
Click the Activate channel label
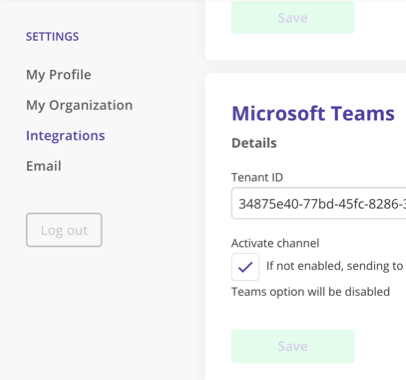(275, 243)
